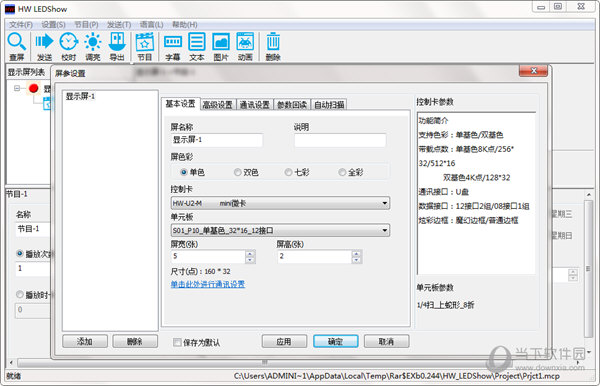Screen dimensions: 600x386
Task: Click the 屏宽 number field
Action: 208,256
